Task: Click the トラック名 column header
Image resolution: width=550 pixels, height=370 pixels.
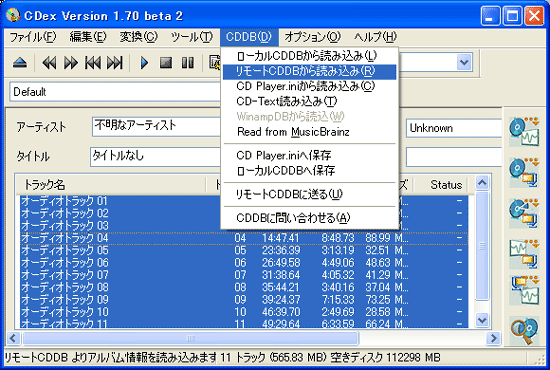Action: tap(111, 184)
